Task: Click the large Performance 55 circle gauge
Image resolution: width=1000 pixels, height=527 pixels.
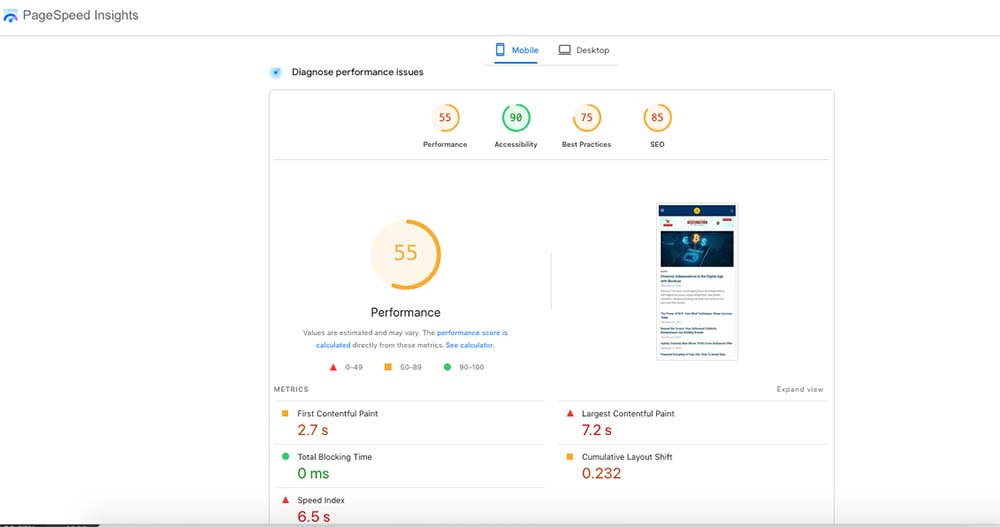Action: pyautogui.click(x=405, y=253)
